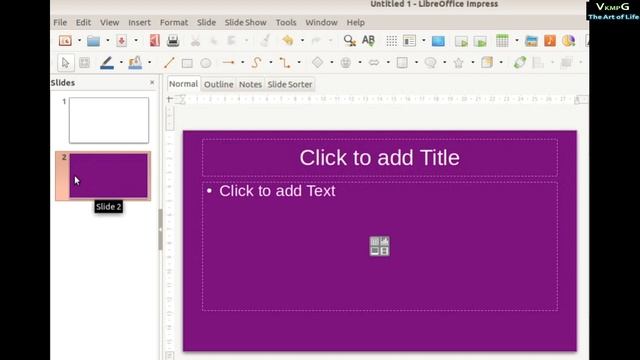Click the Save document icon

122,41
